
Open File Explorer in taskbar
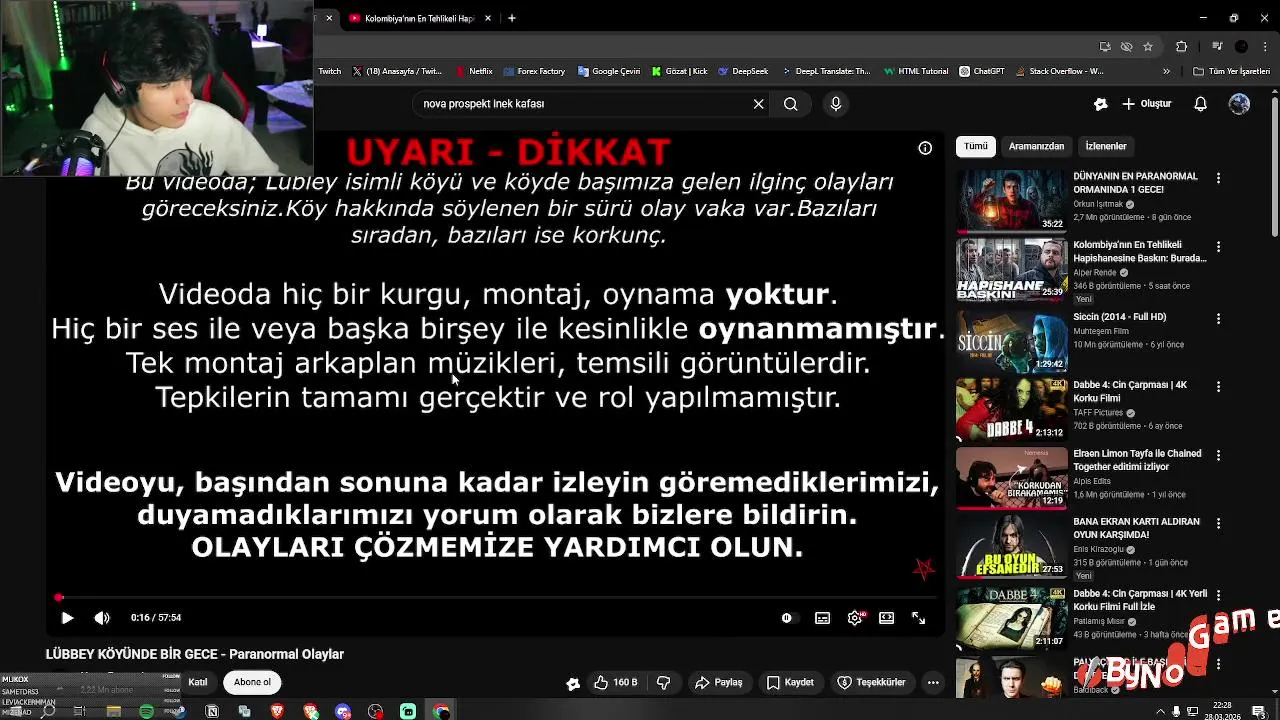113,711
